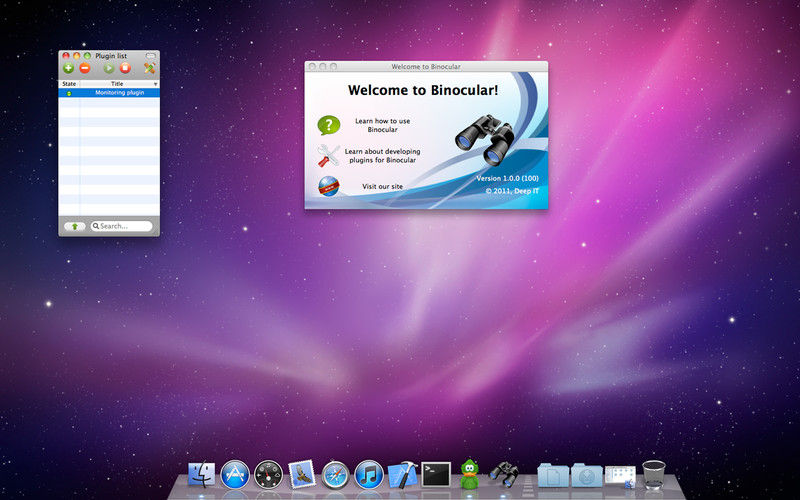800x500 pixels.
Task: Click the green question mark help icon
Action: click(x=329, y=125)
